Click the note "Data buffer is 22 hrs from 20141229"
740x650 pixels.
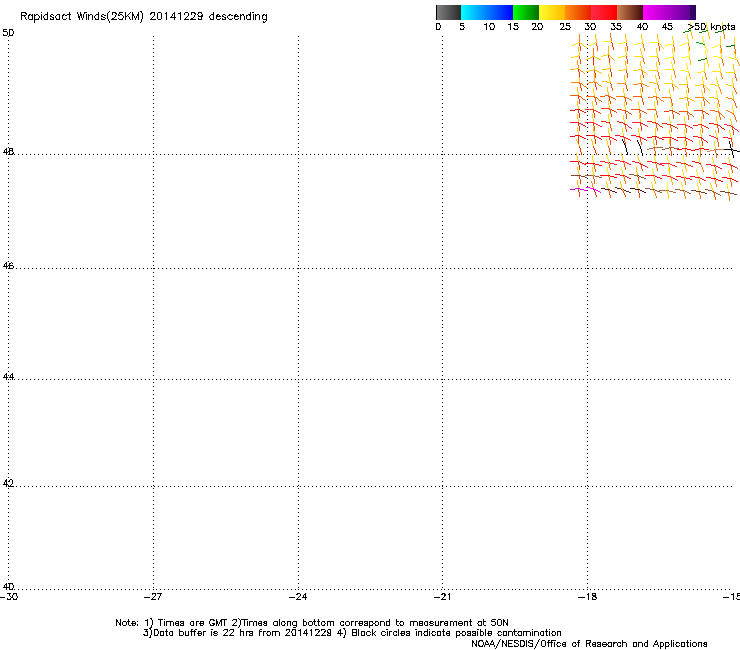[243, 633]
